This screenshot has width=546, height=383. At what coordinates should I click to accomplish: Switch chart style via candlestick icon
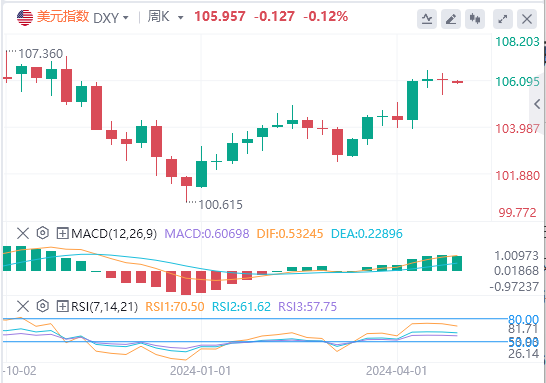475,19
